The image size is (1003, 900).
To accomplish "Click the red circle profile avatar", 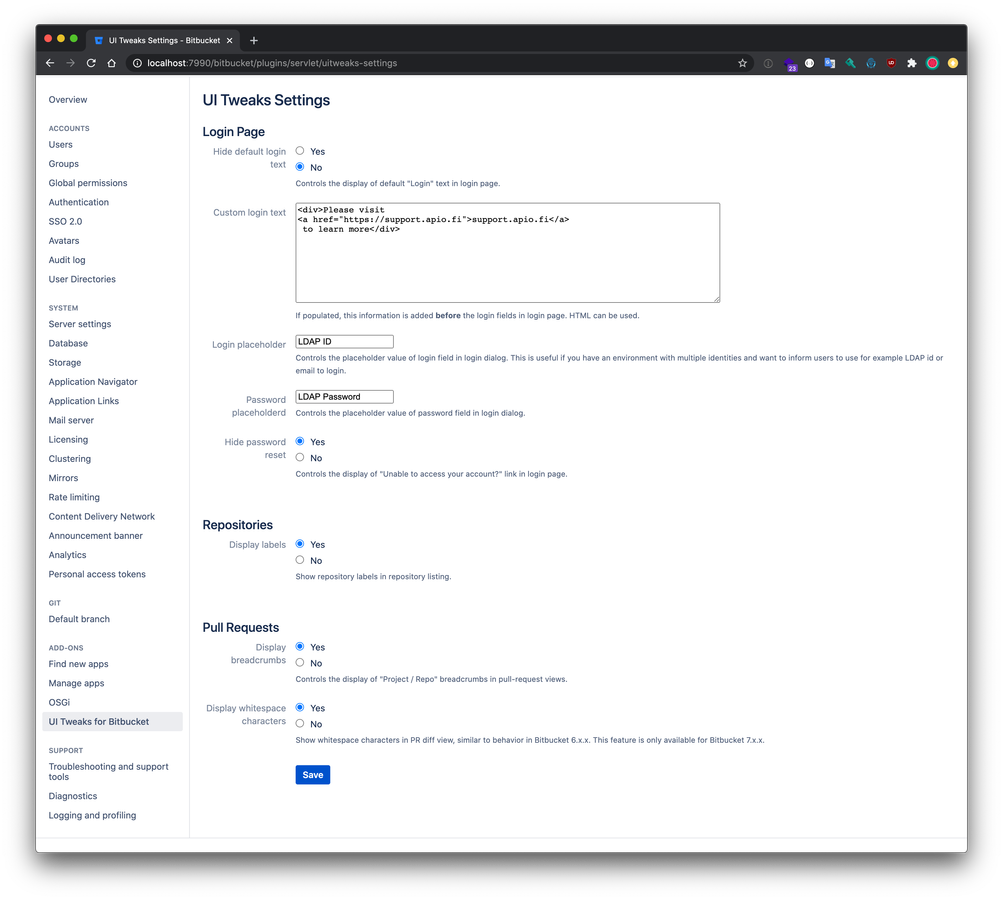I will click(932, 63).
